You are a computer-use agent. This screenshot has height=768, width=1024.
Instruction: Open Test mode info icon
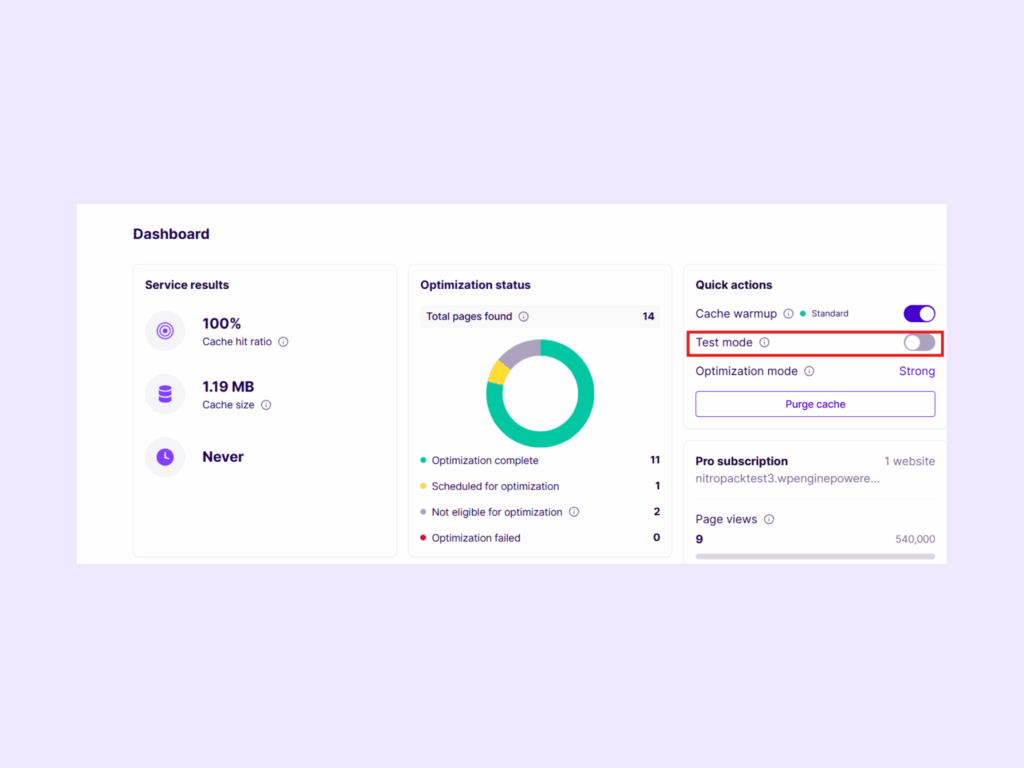pyautogui.click(x=764, y=342)
